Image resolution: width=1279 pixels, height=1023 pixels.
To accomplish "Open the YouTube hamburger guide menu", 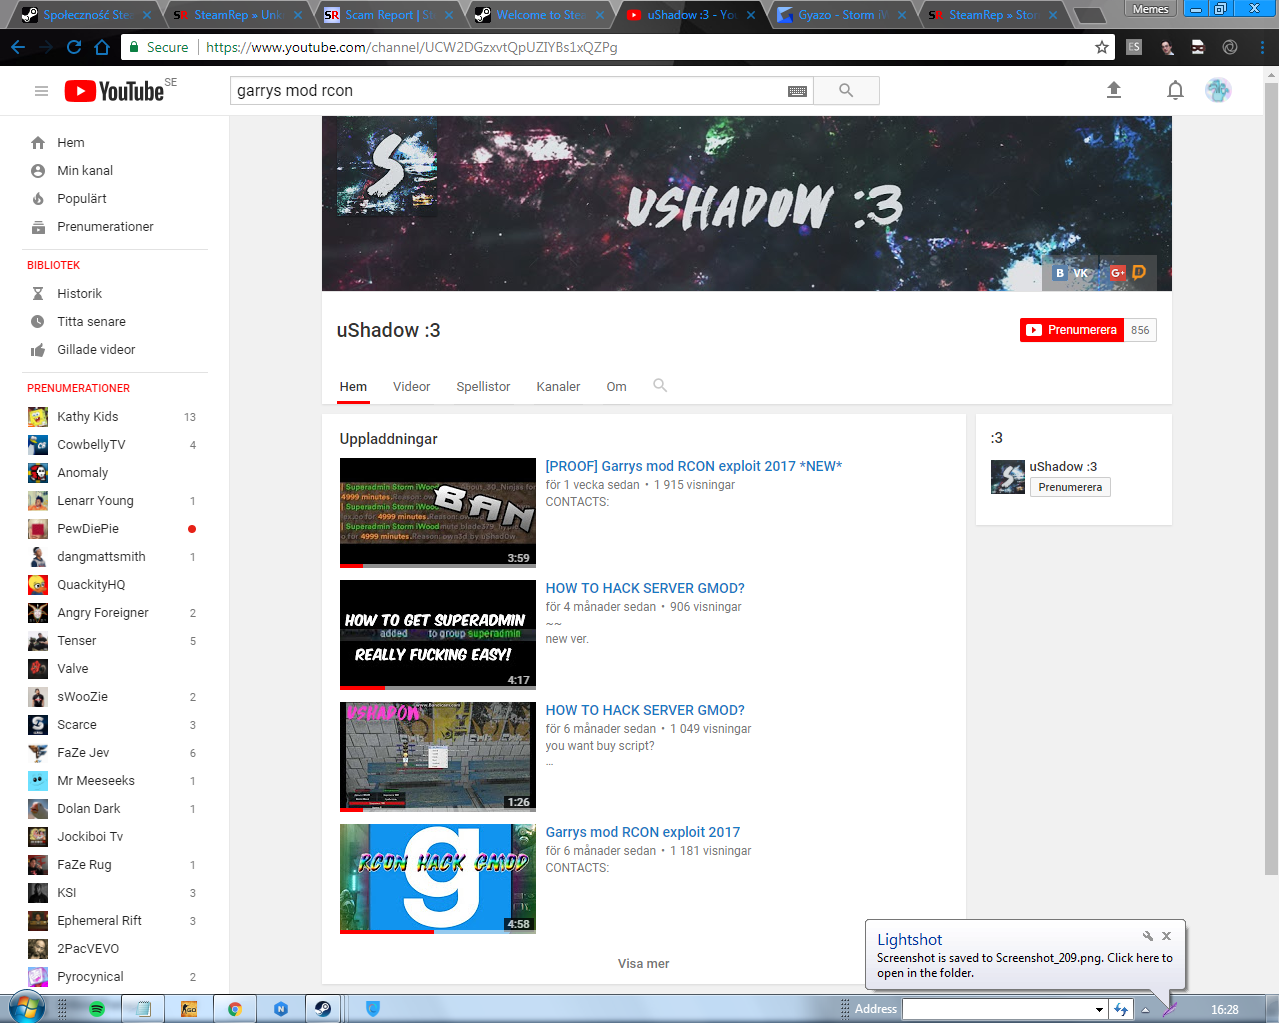I will (41, 91).
